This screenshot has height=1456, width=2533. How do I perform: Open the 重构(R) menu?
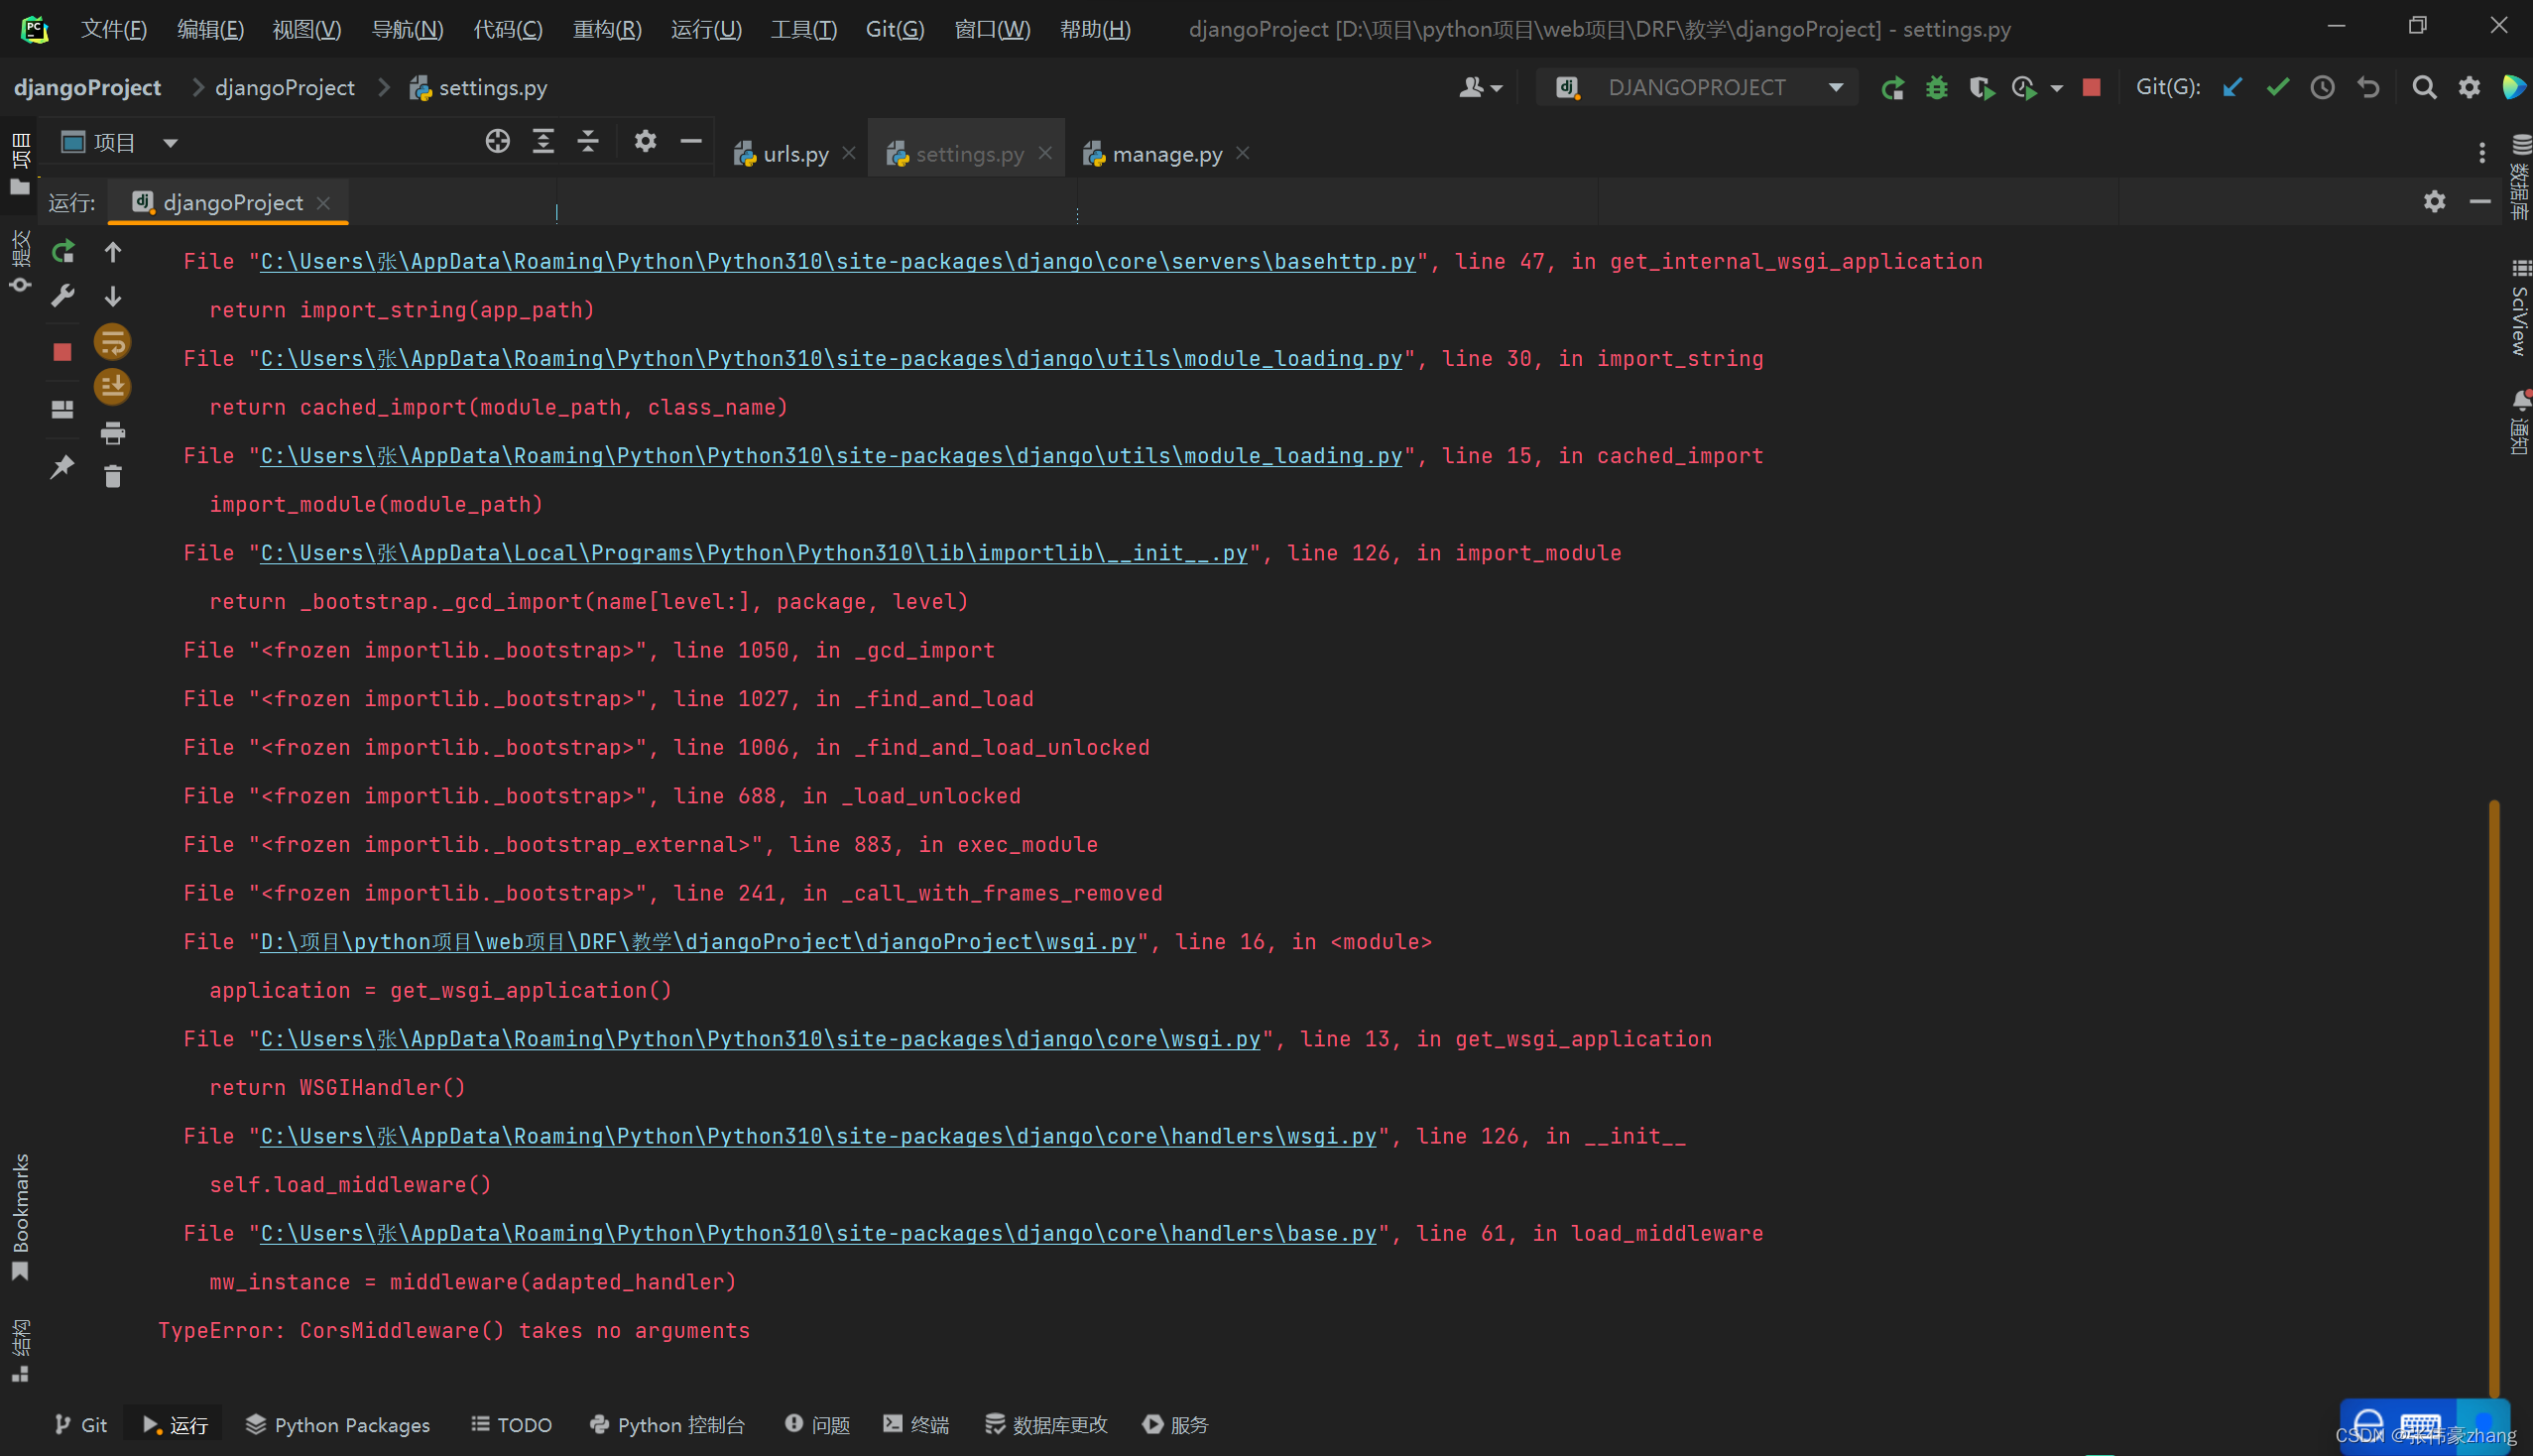click(606, 29)
